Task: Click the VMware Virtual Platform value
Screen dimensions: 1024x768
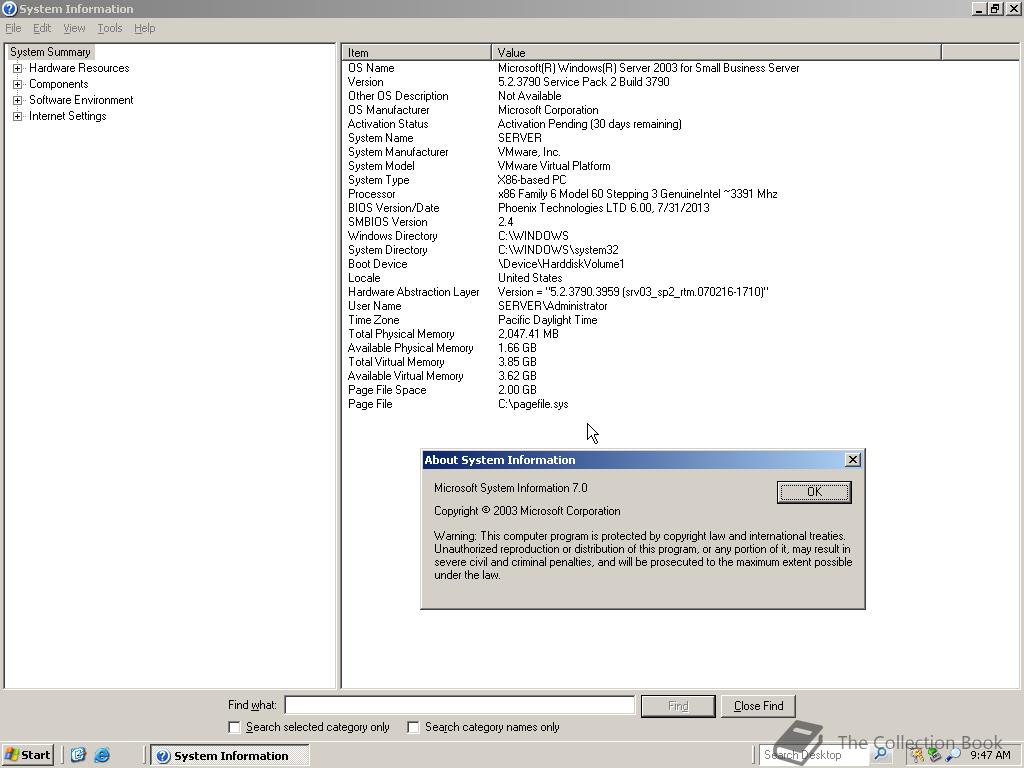Action: click(554, 166)
